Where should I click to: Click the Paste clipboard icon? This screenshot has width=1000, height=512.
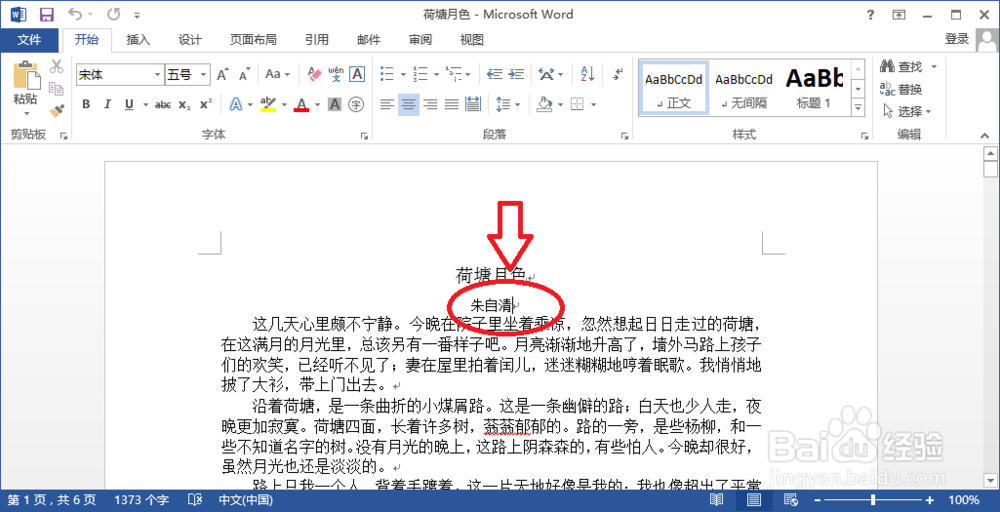tap(26, 76)
